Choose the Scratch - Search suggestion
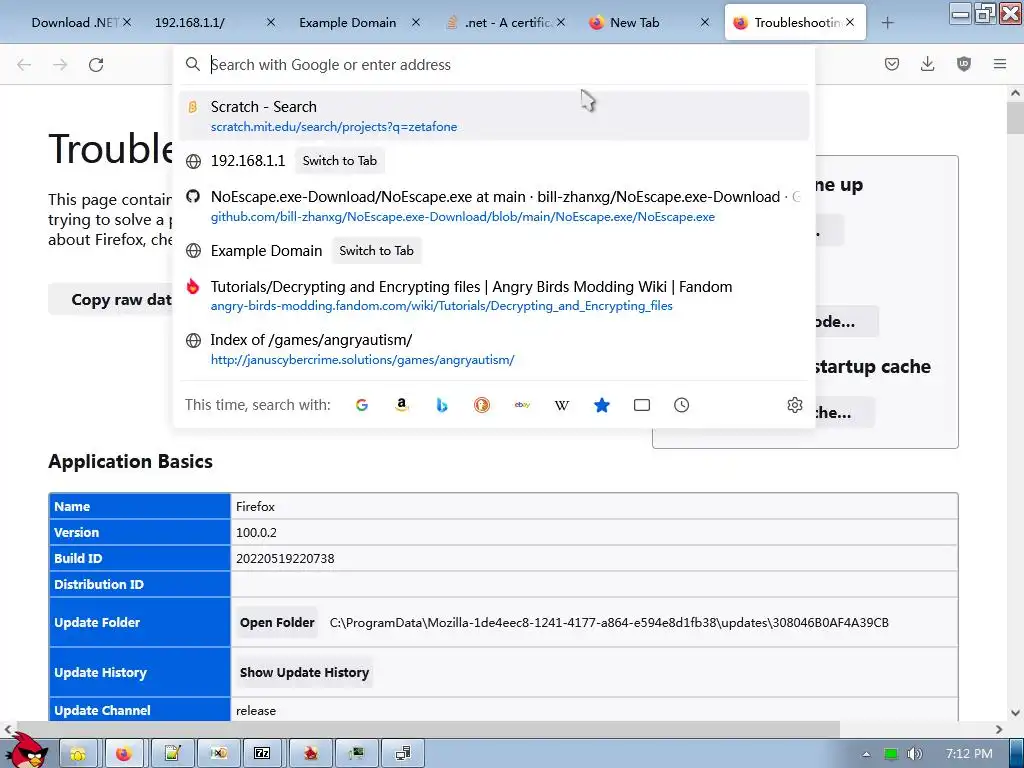The height and width of the screenshot is (768, 1024). [x=494, y=116]
